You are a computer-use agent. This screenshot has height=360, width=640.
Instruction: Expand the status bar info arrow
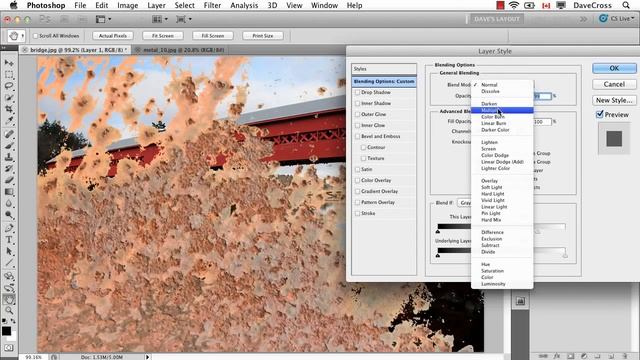[147, 357]
